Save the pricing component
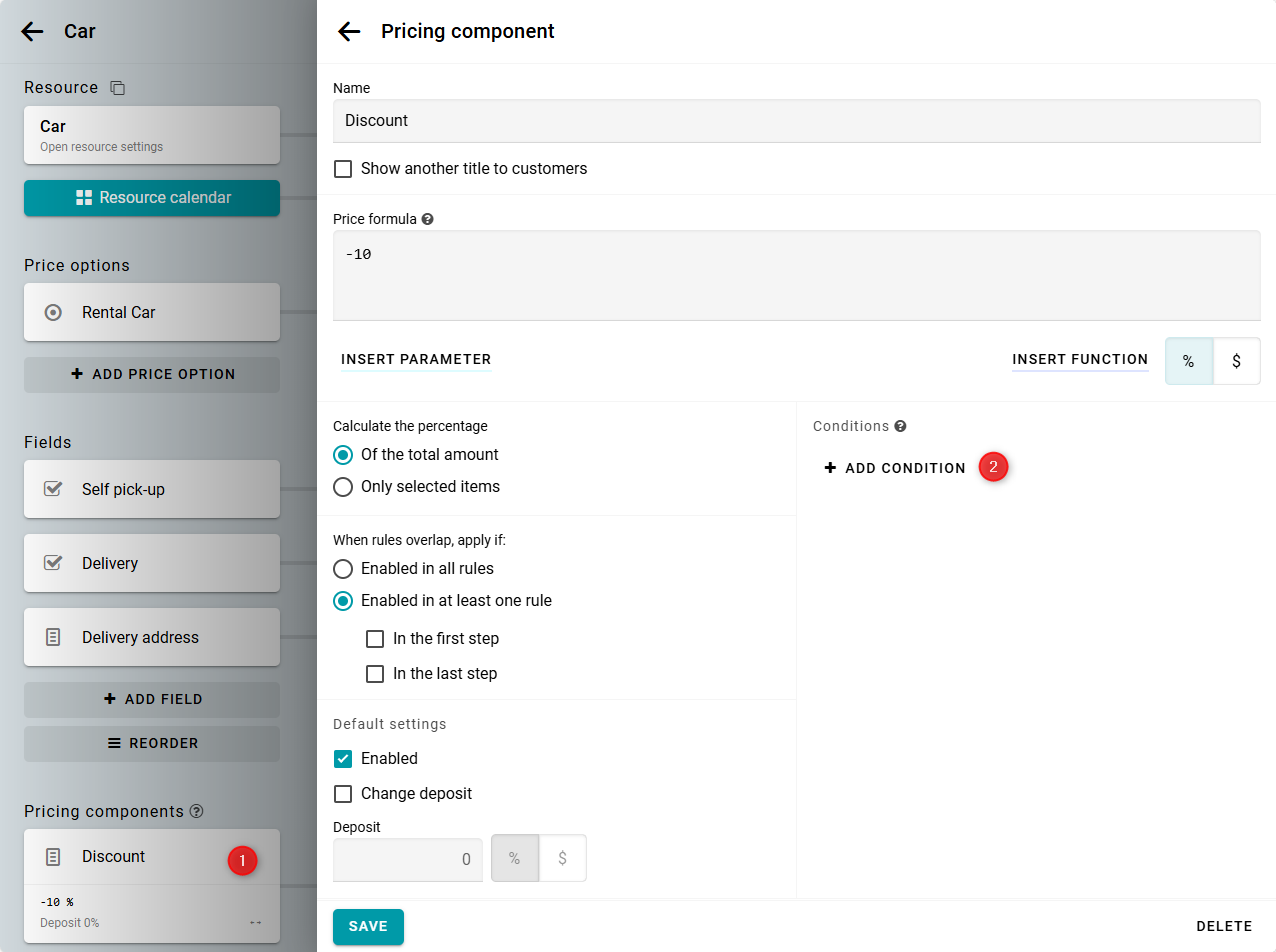Viewport: 1276px width, 952px height. (x=368, y=927)
